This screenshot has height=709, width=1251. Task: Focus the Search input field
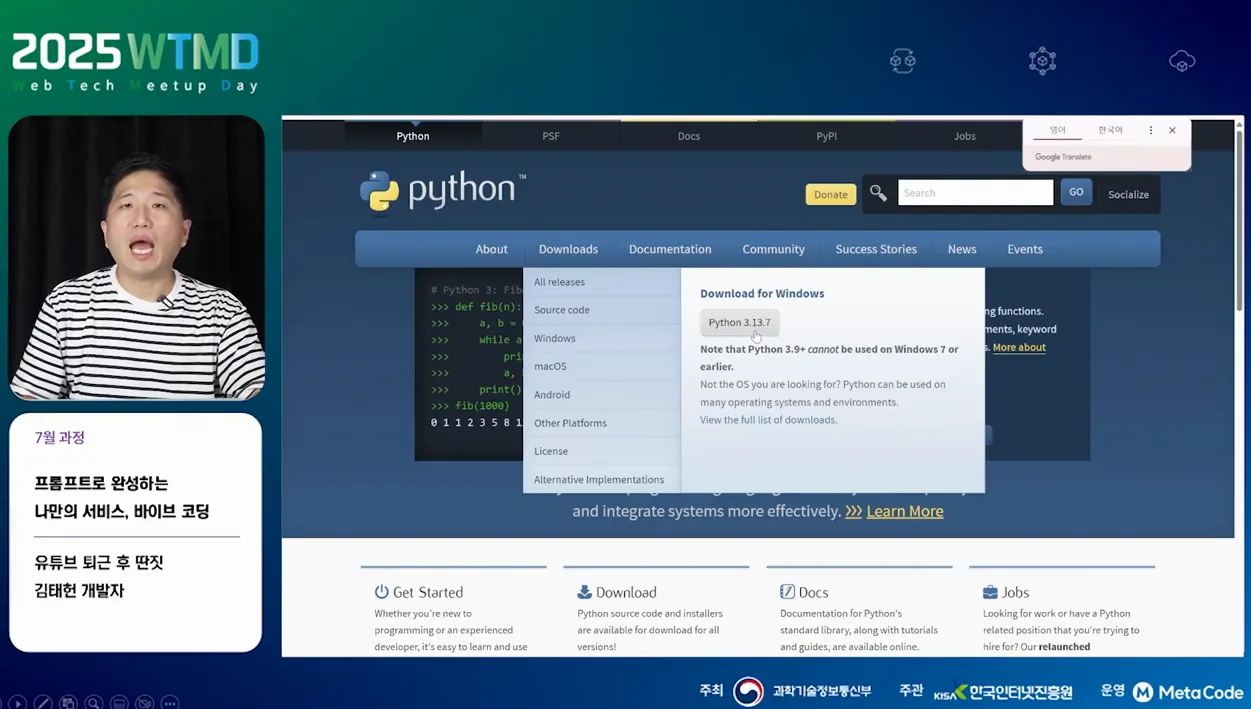pyautogui.click(x=975, y=192)
